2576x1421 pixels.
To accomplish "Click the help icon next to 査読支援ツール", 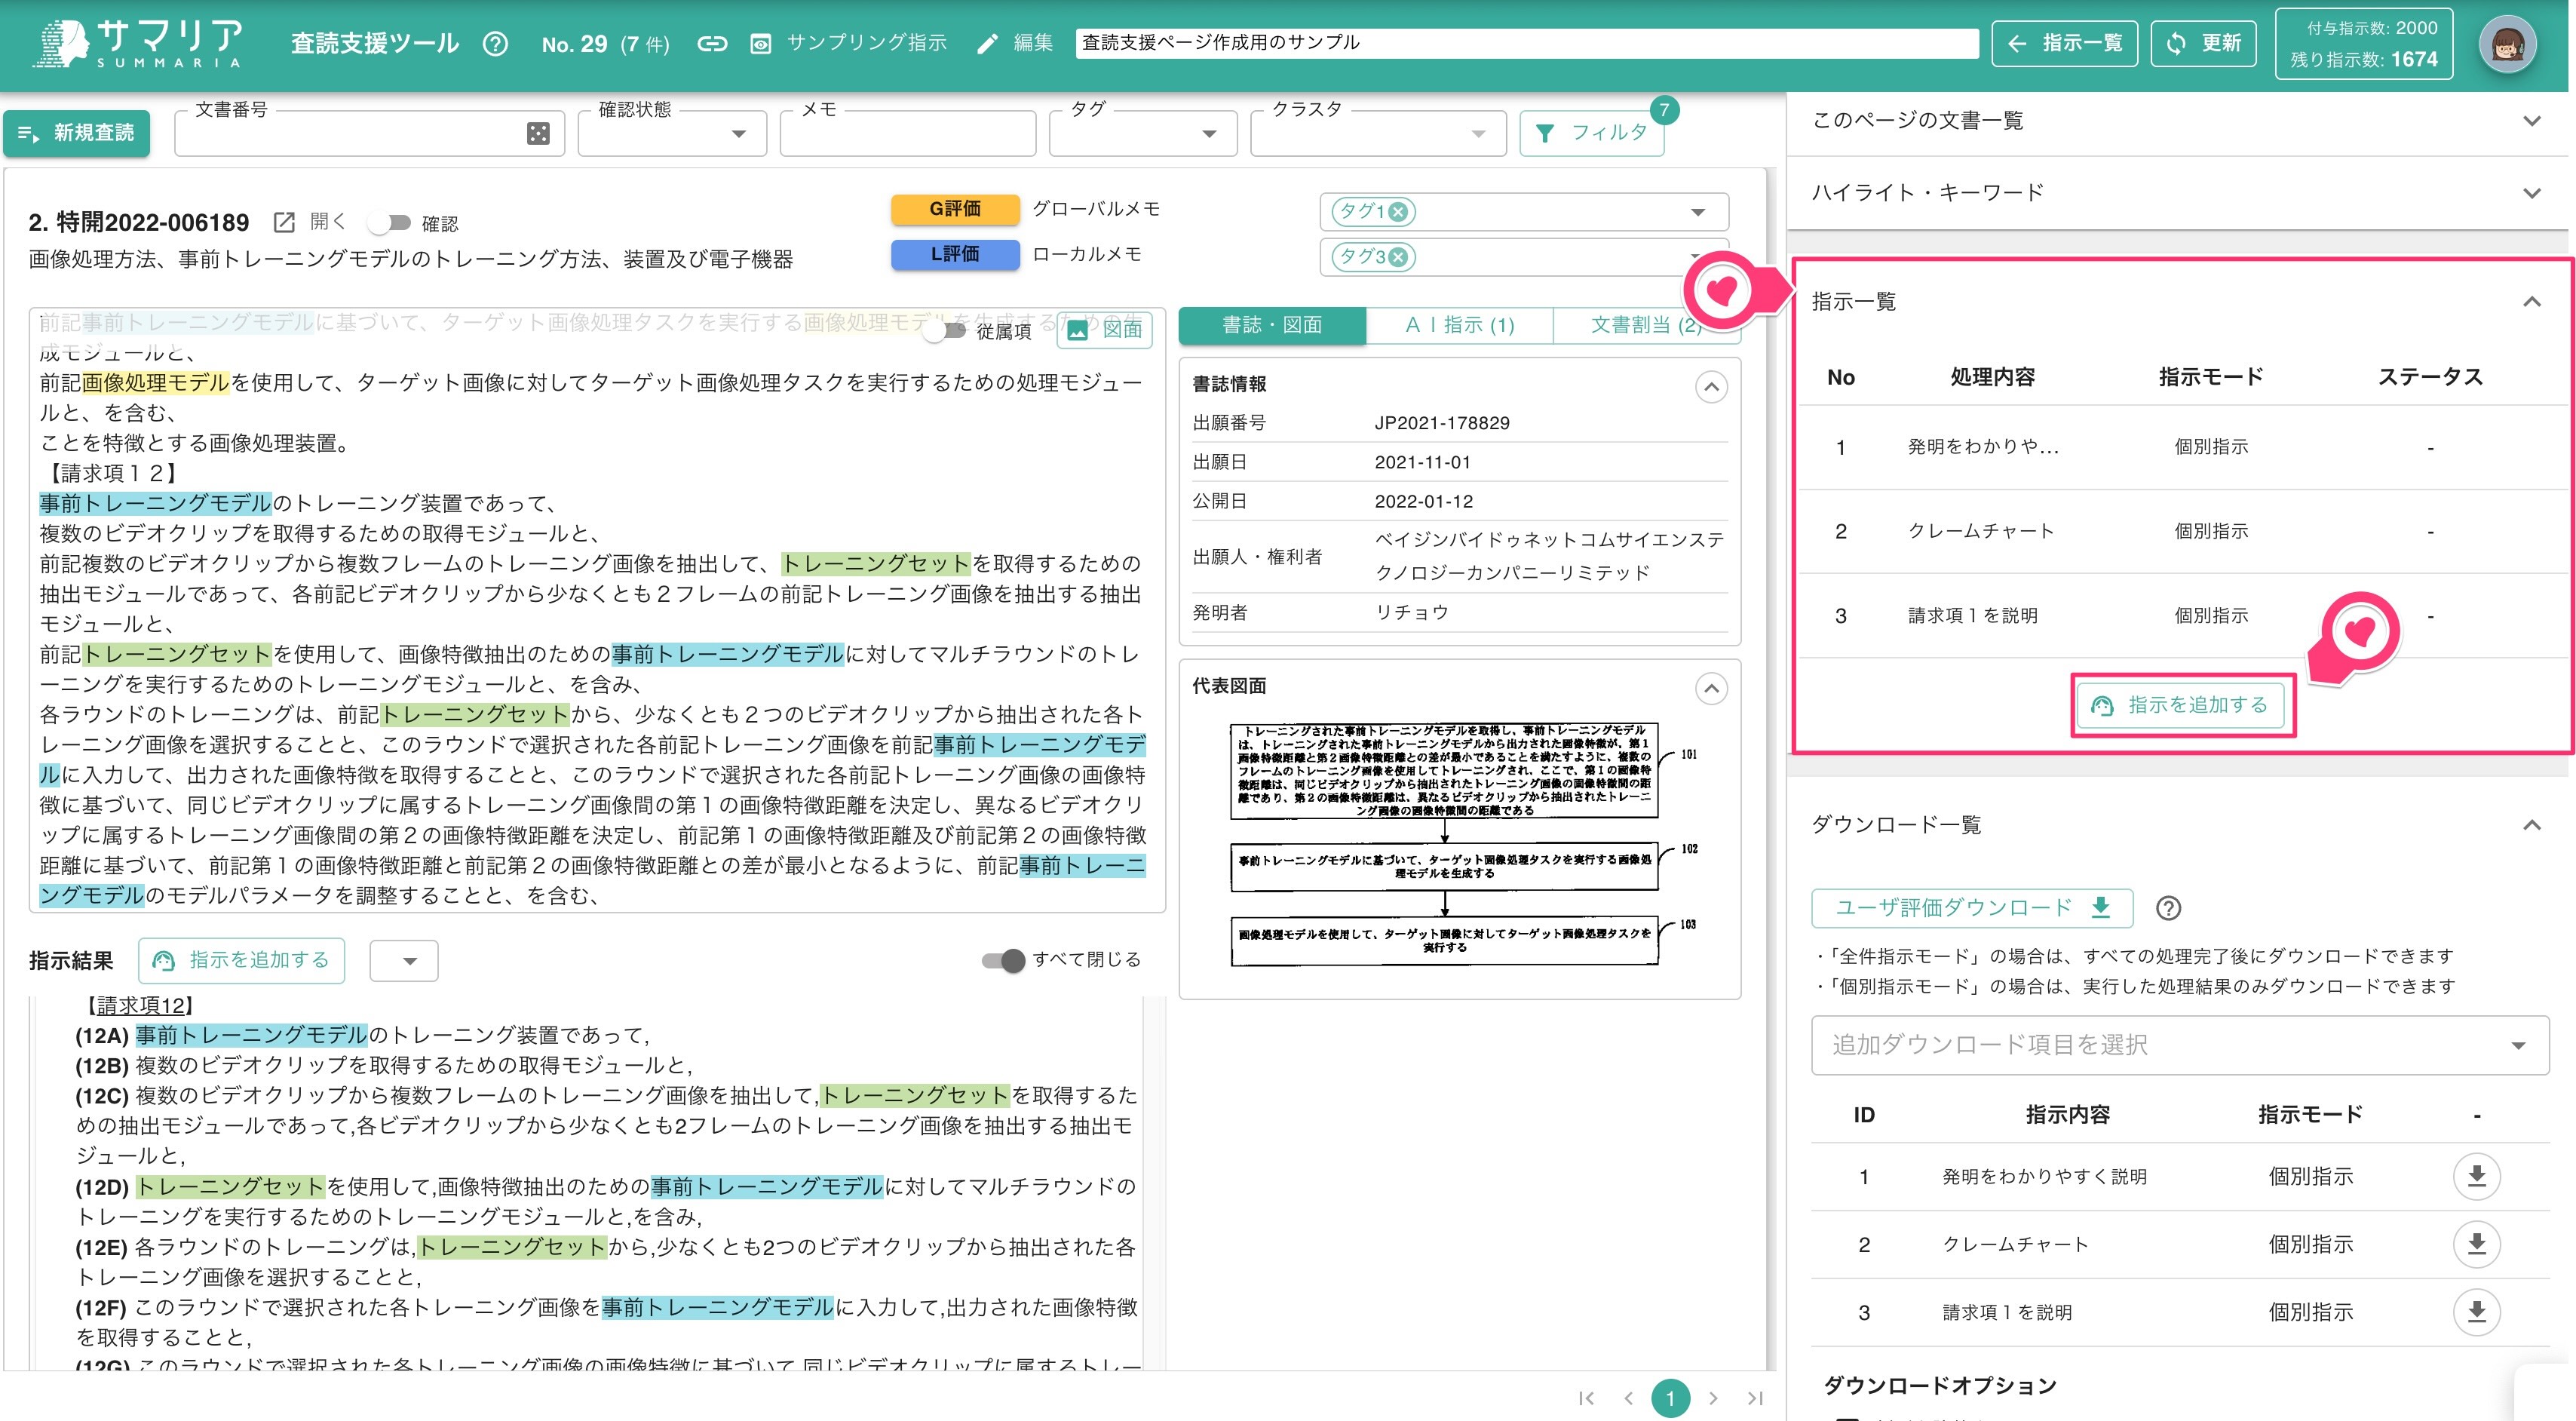I will (x=496, y=44).
